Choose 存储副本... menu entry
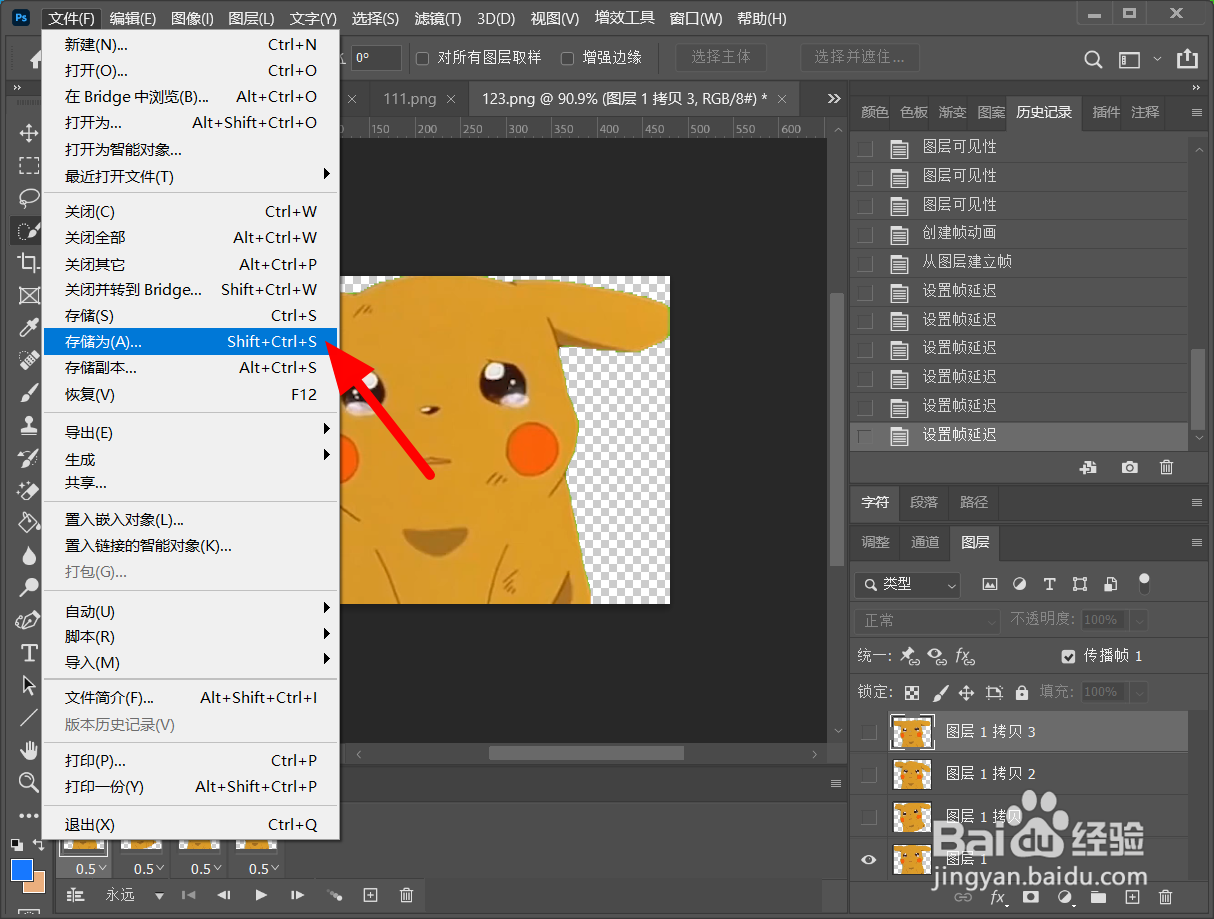Screen dimensions: 1214x919 tap(191, 367)
